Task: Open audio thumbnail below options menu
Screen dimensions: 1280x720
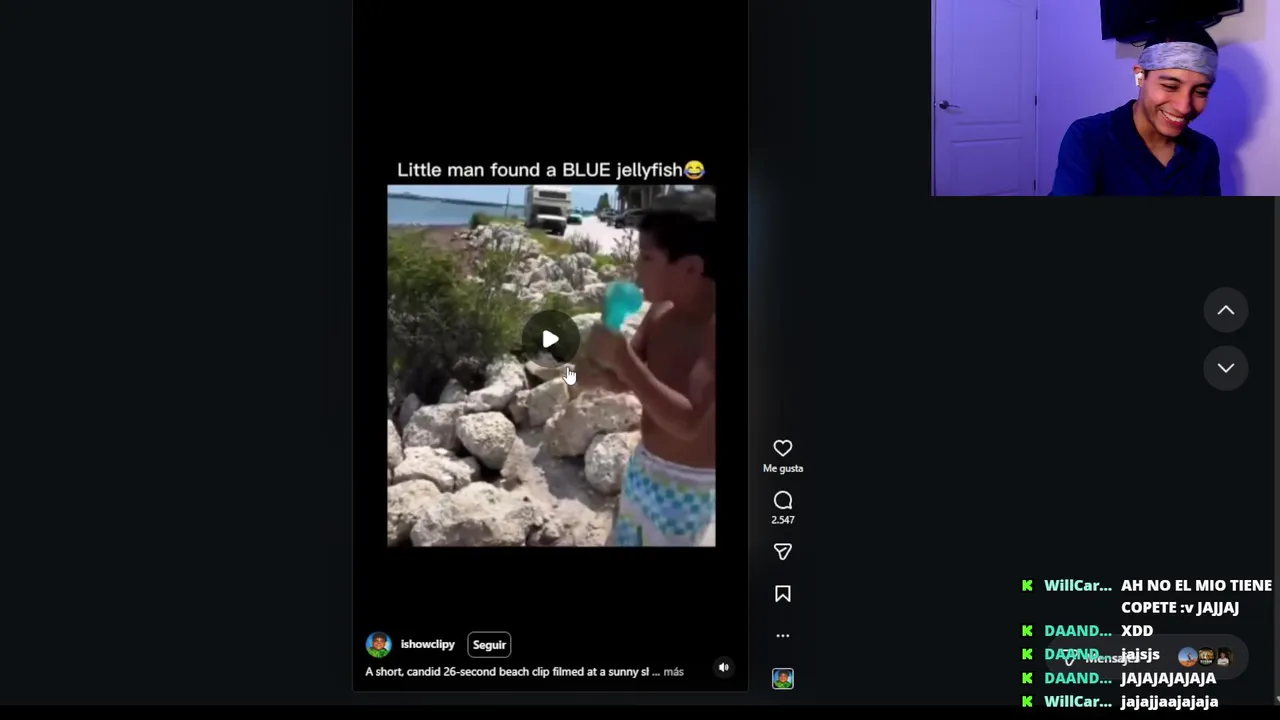Action: tap(782, 679)
